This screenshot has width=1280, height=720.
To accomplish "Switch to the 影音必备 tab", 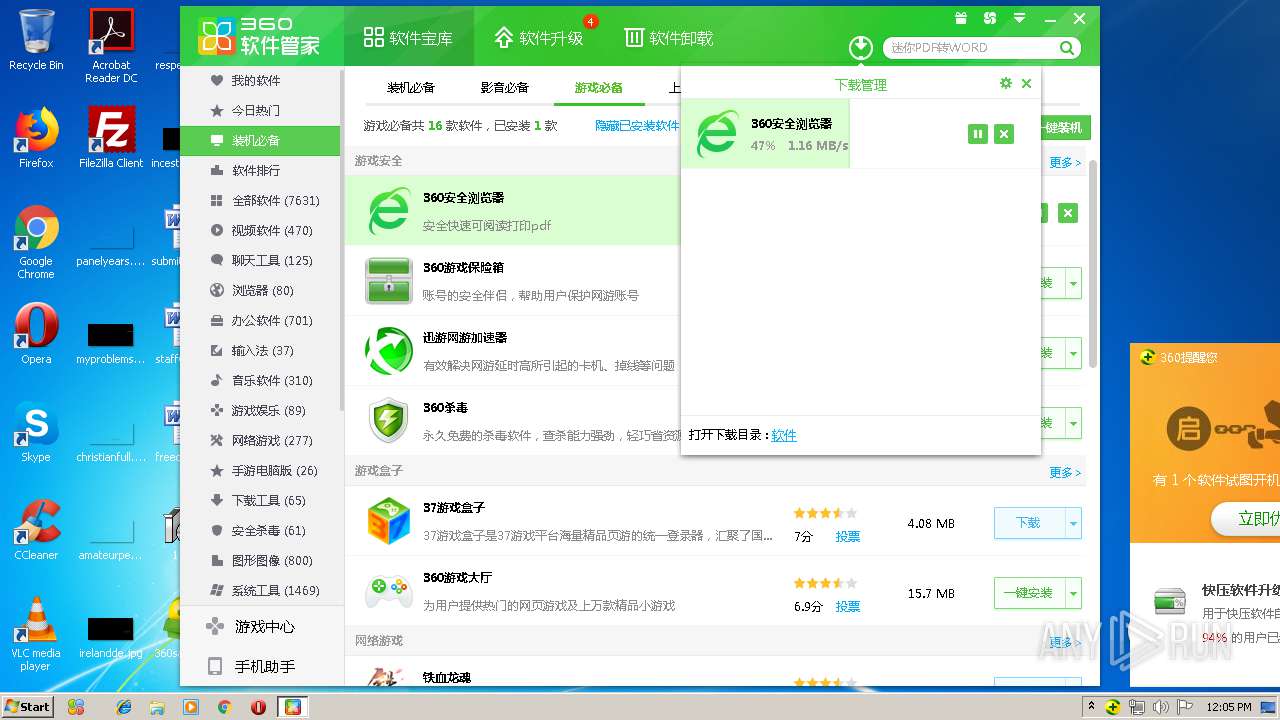I will pyautogui.click(x=504, y=88).
